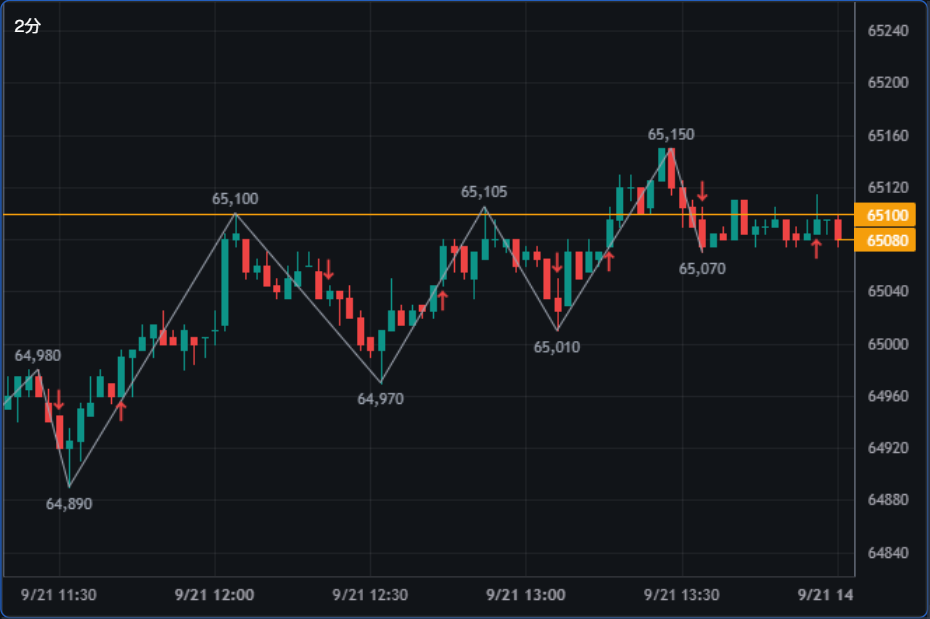Click the red up arrow below the latest candles
This screenshot has width=930, height=619.
(816, 248)
